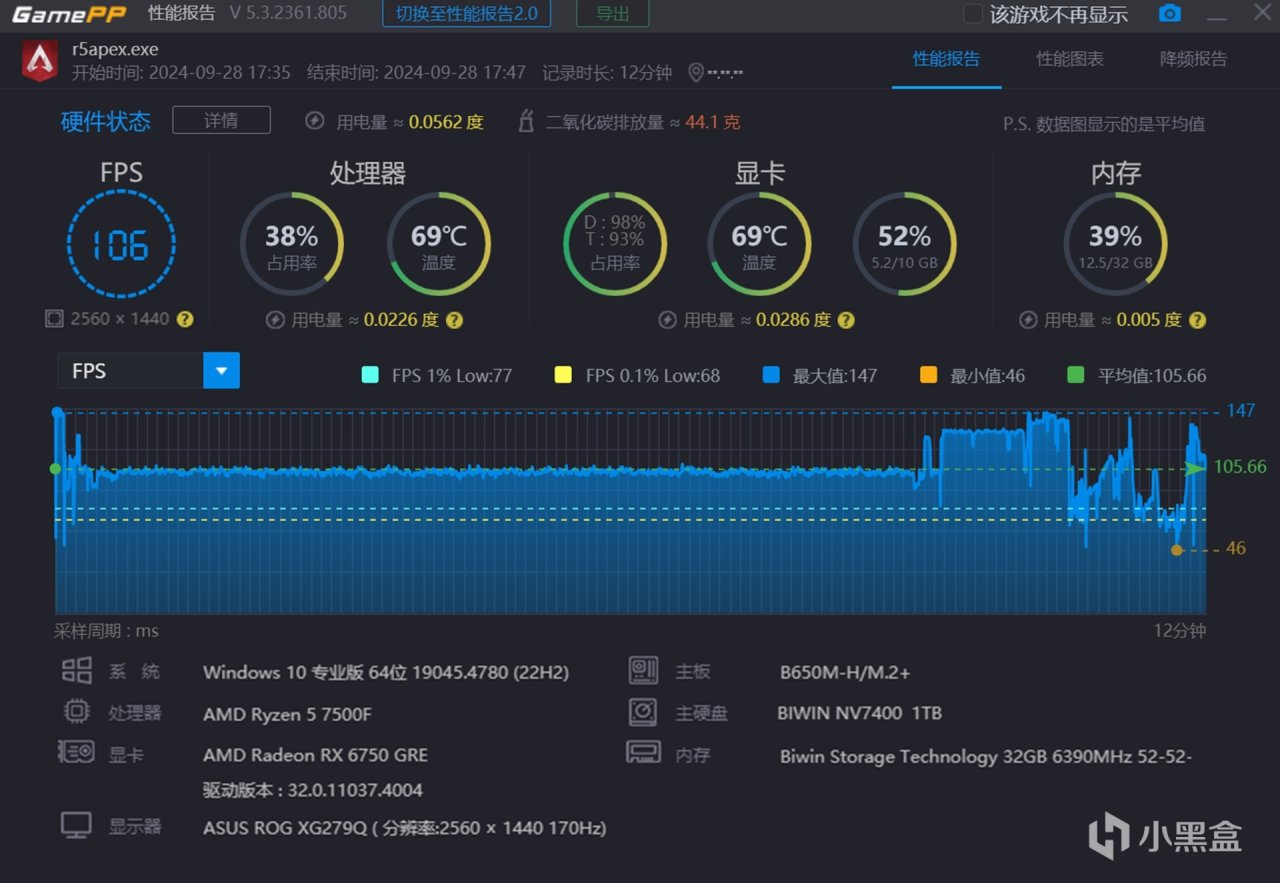Click the B650M-H/M.2+ motherboard text
The height and width of the screenshot is (883, 1280).
coord(845,672)
